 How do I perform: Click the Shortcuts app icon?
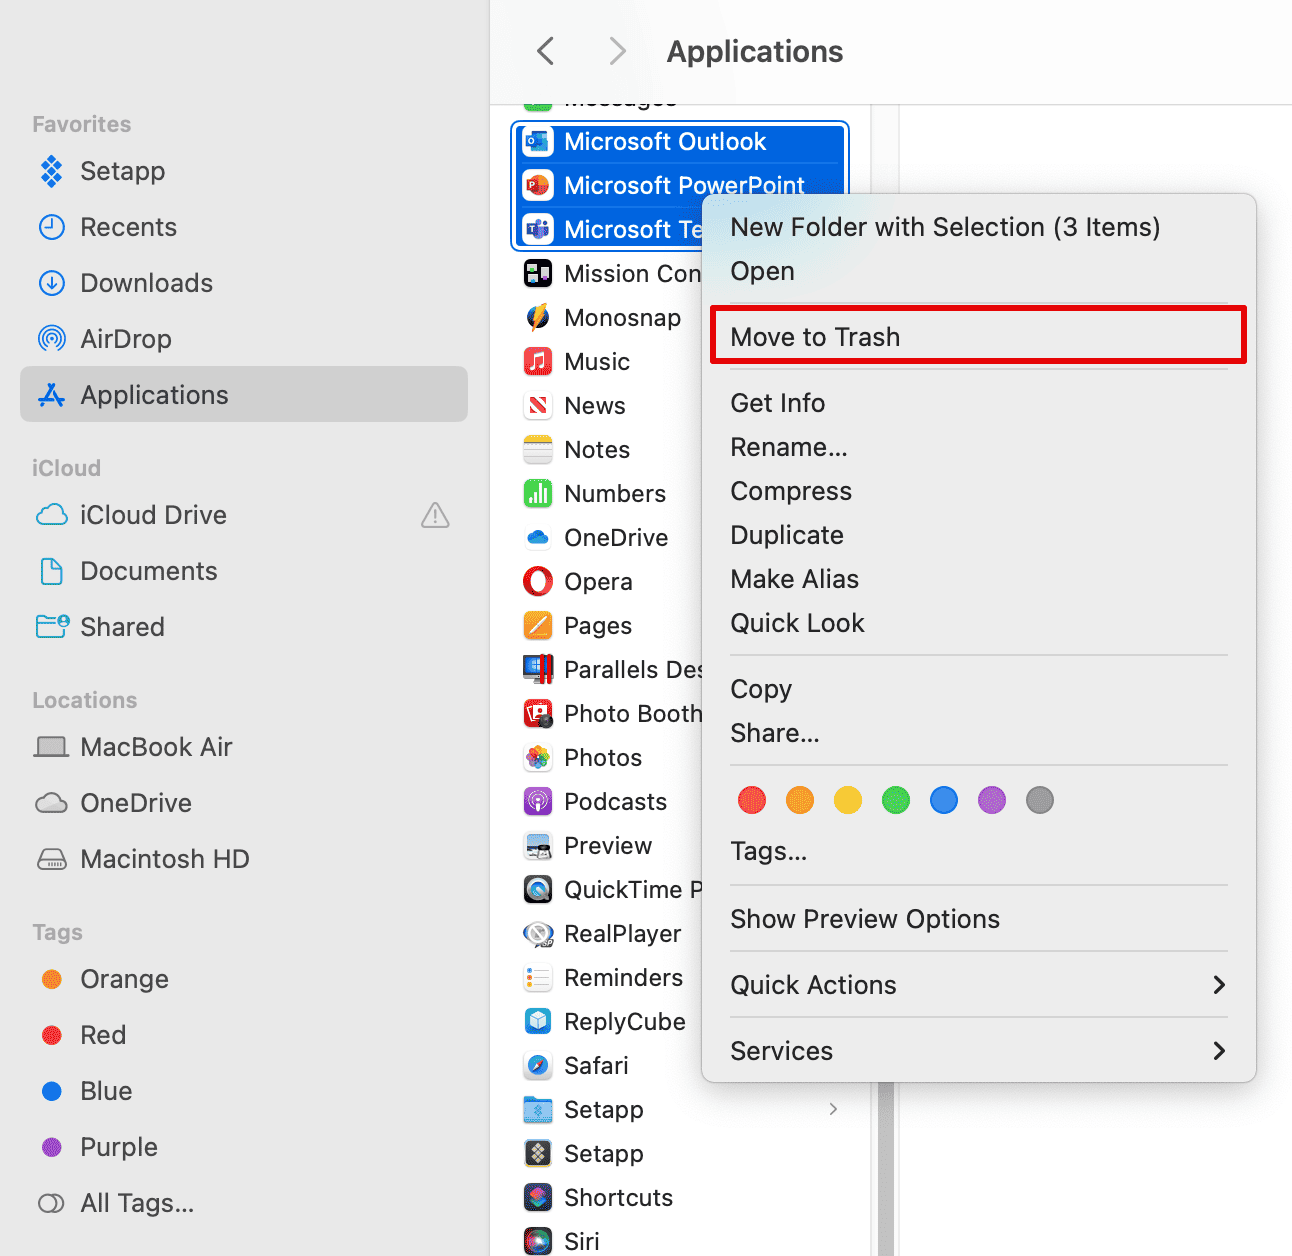[x=538, y=1197]
